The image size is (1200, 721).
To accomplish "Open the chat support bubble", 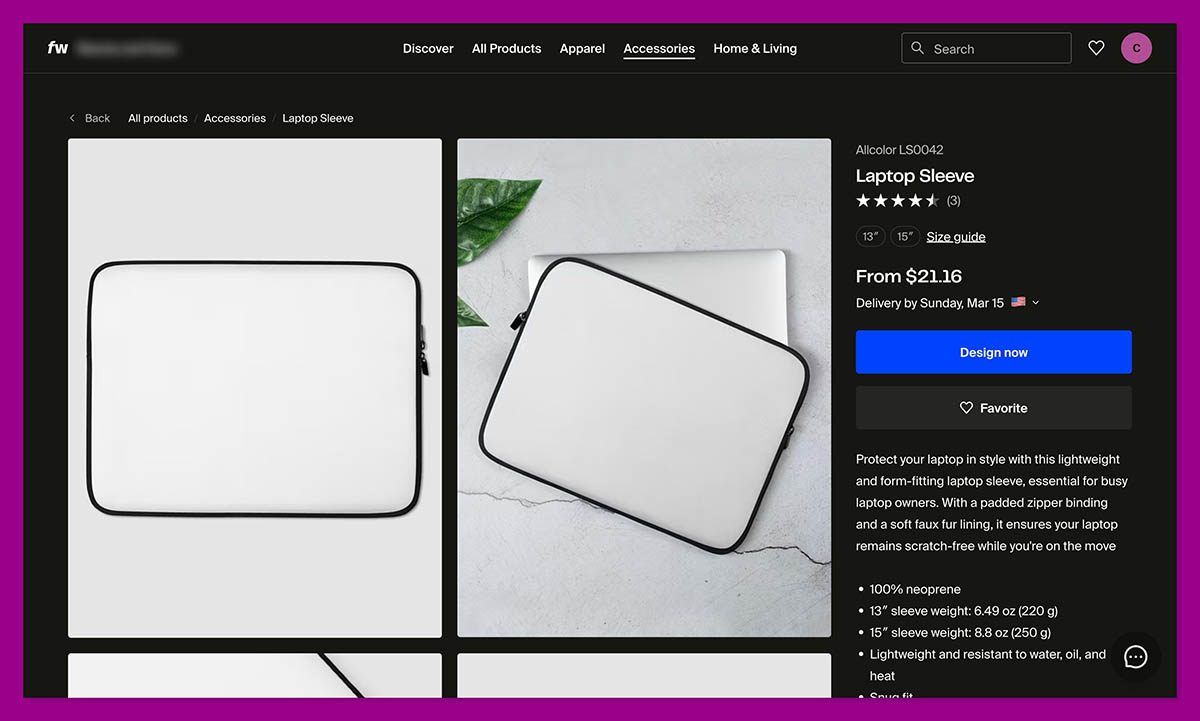I will [1134, 656].
